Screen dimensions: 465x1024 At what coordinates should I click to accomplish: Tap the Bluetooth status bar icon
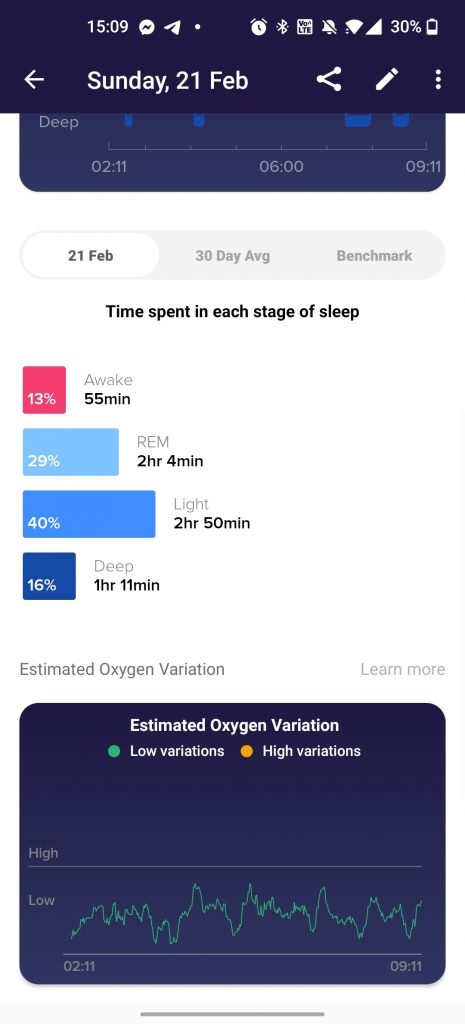pos(282,27)
